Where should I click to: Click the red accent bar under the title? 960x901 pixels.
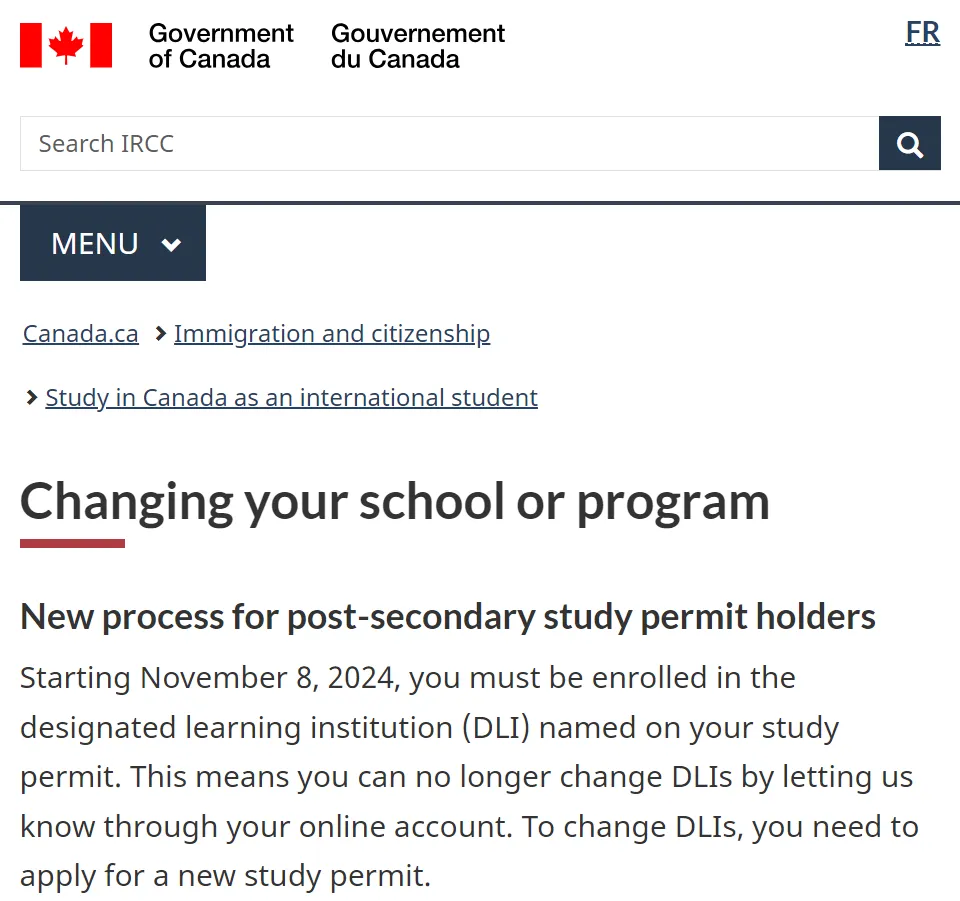point(72,544)
